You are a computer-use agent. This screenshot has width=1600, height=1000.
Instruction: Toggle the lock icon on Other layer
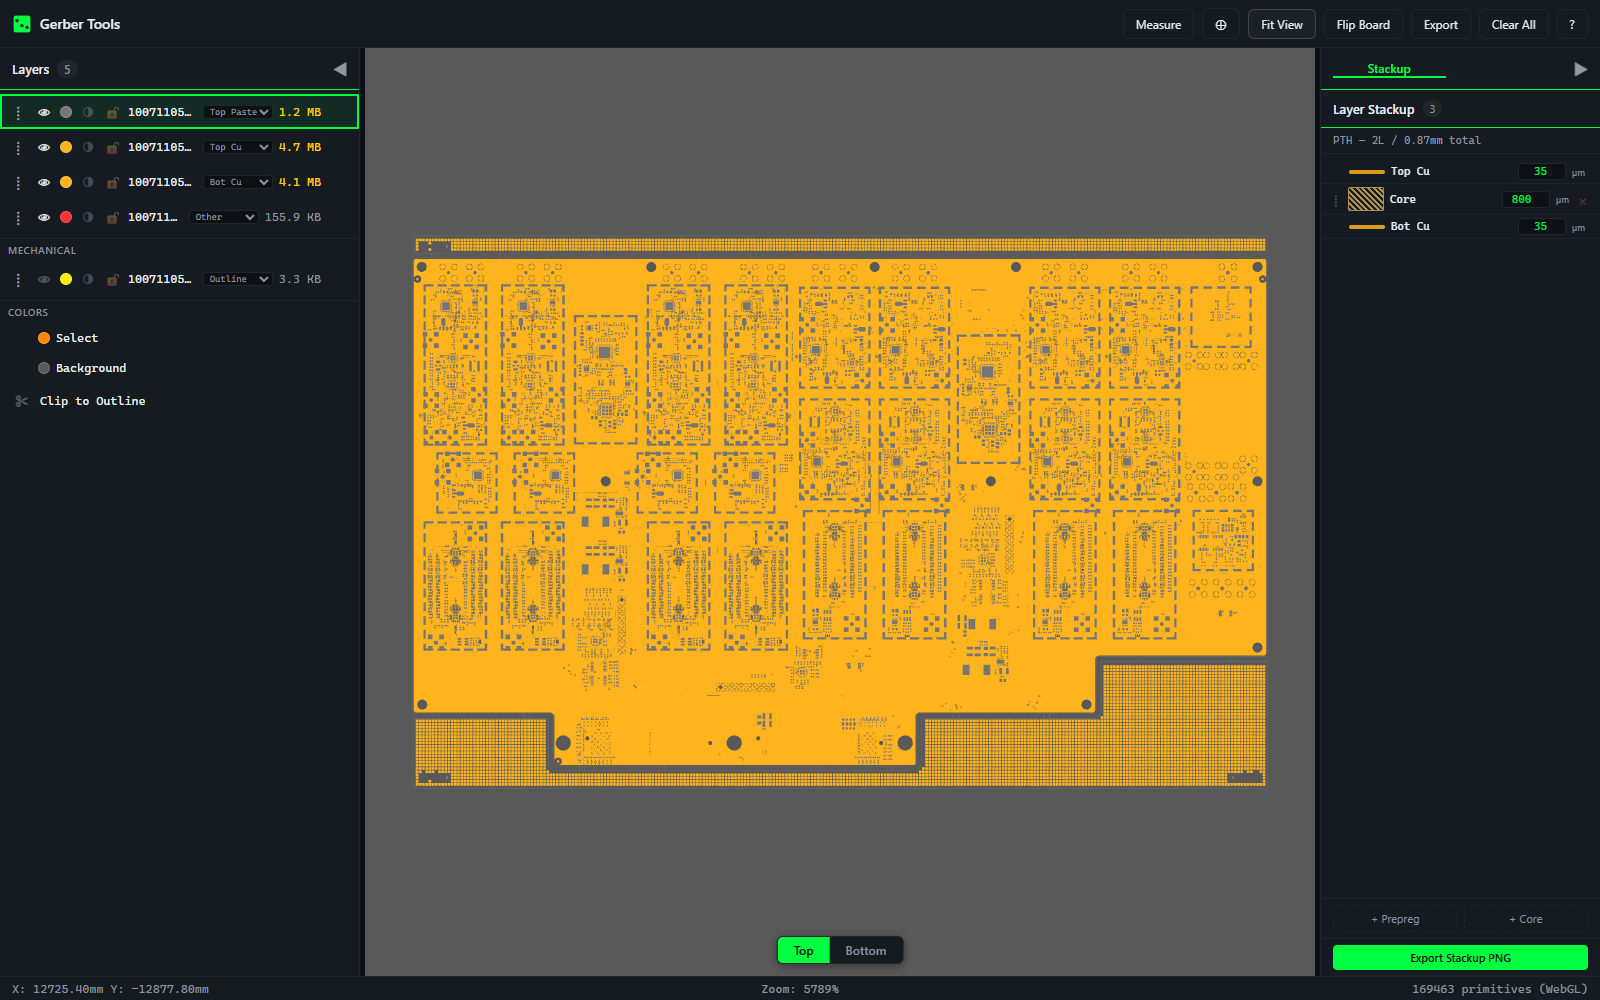[x=112, y=217]
